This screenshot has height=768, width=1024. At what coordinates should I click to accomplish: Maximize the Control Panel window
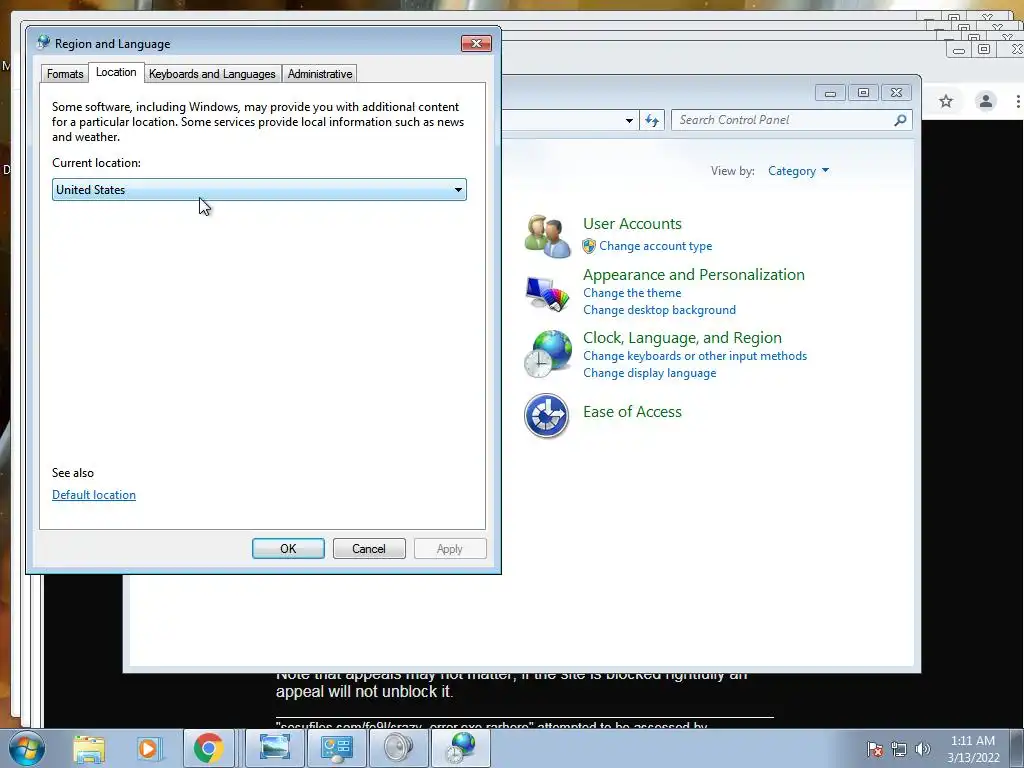coord(863,93)
